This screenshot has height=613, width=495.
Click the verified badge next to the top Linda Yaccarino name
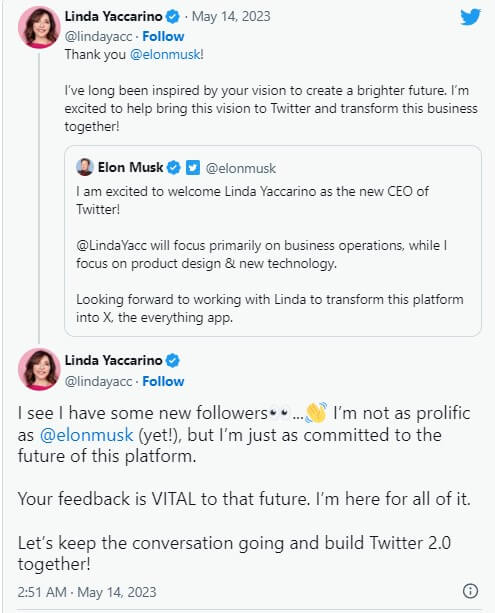pos(173,17)
